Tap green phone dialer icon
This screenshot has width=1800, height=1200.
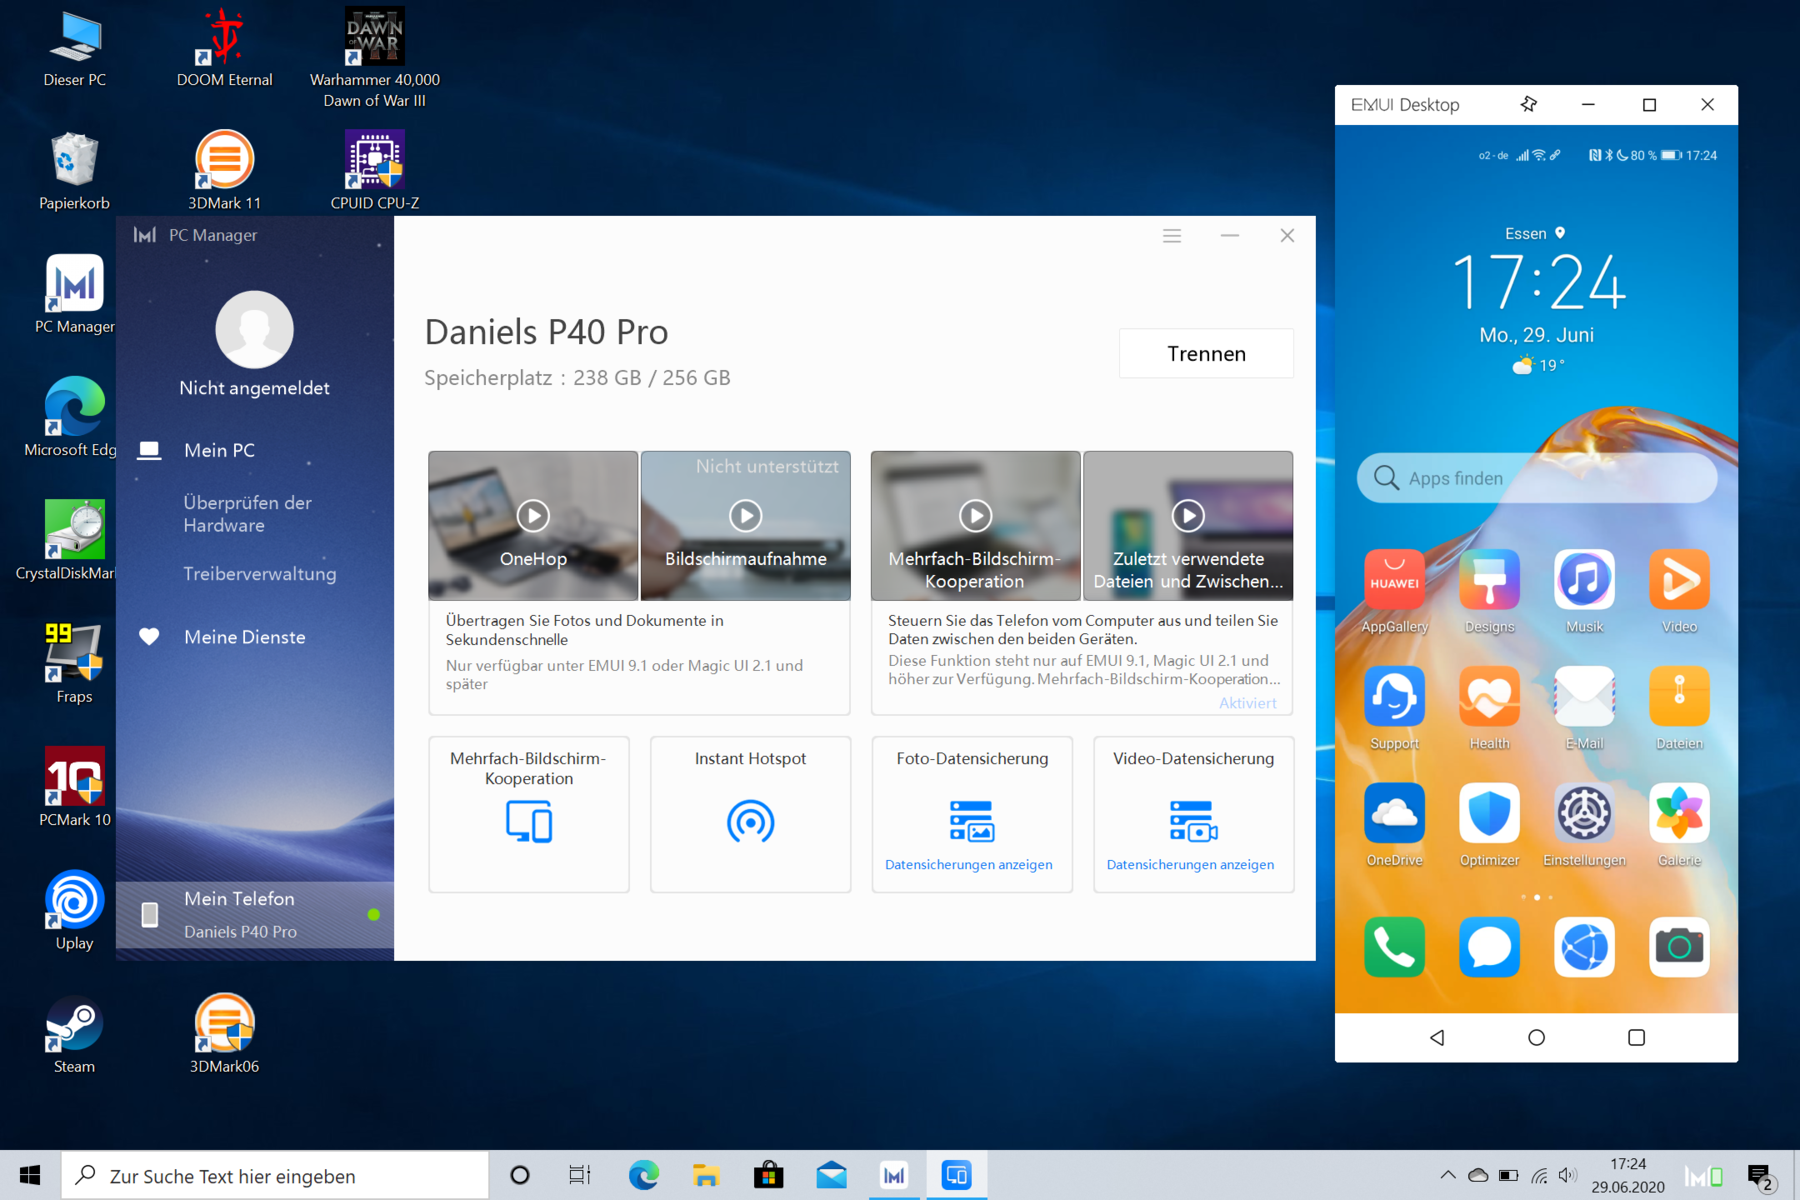pyautogui.click(x=1394, y=947)
